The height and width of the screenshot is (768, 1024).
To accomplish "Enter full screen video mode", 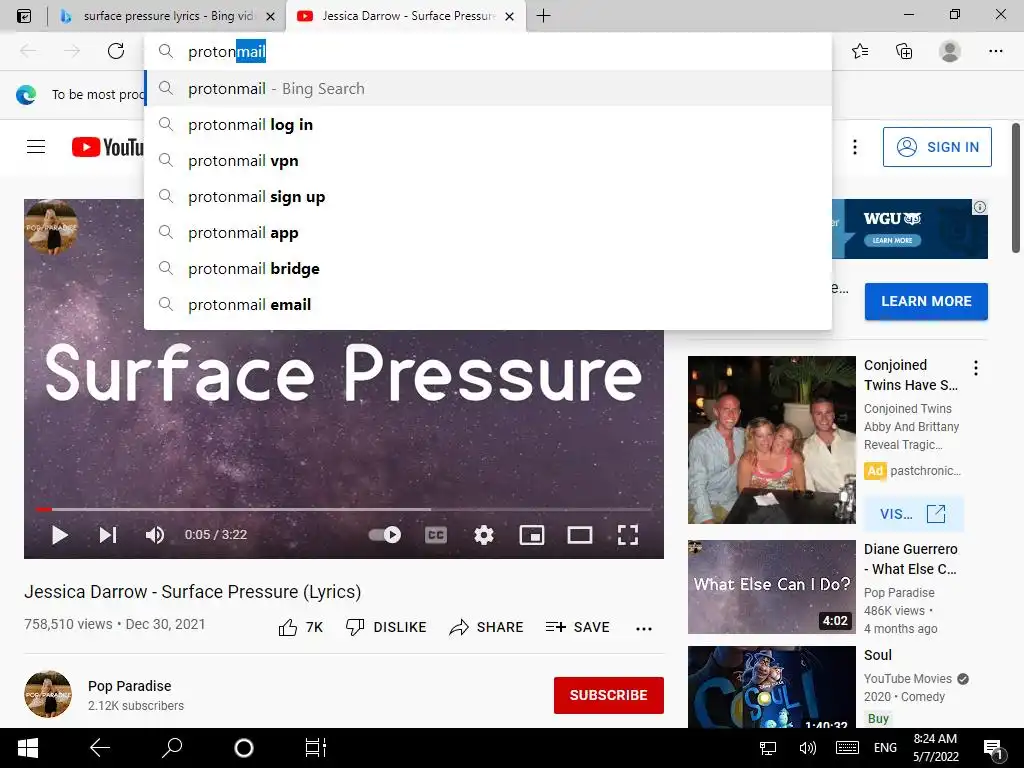I will click(x=628, y=536).
